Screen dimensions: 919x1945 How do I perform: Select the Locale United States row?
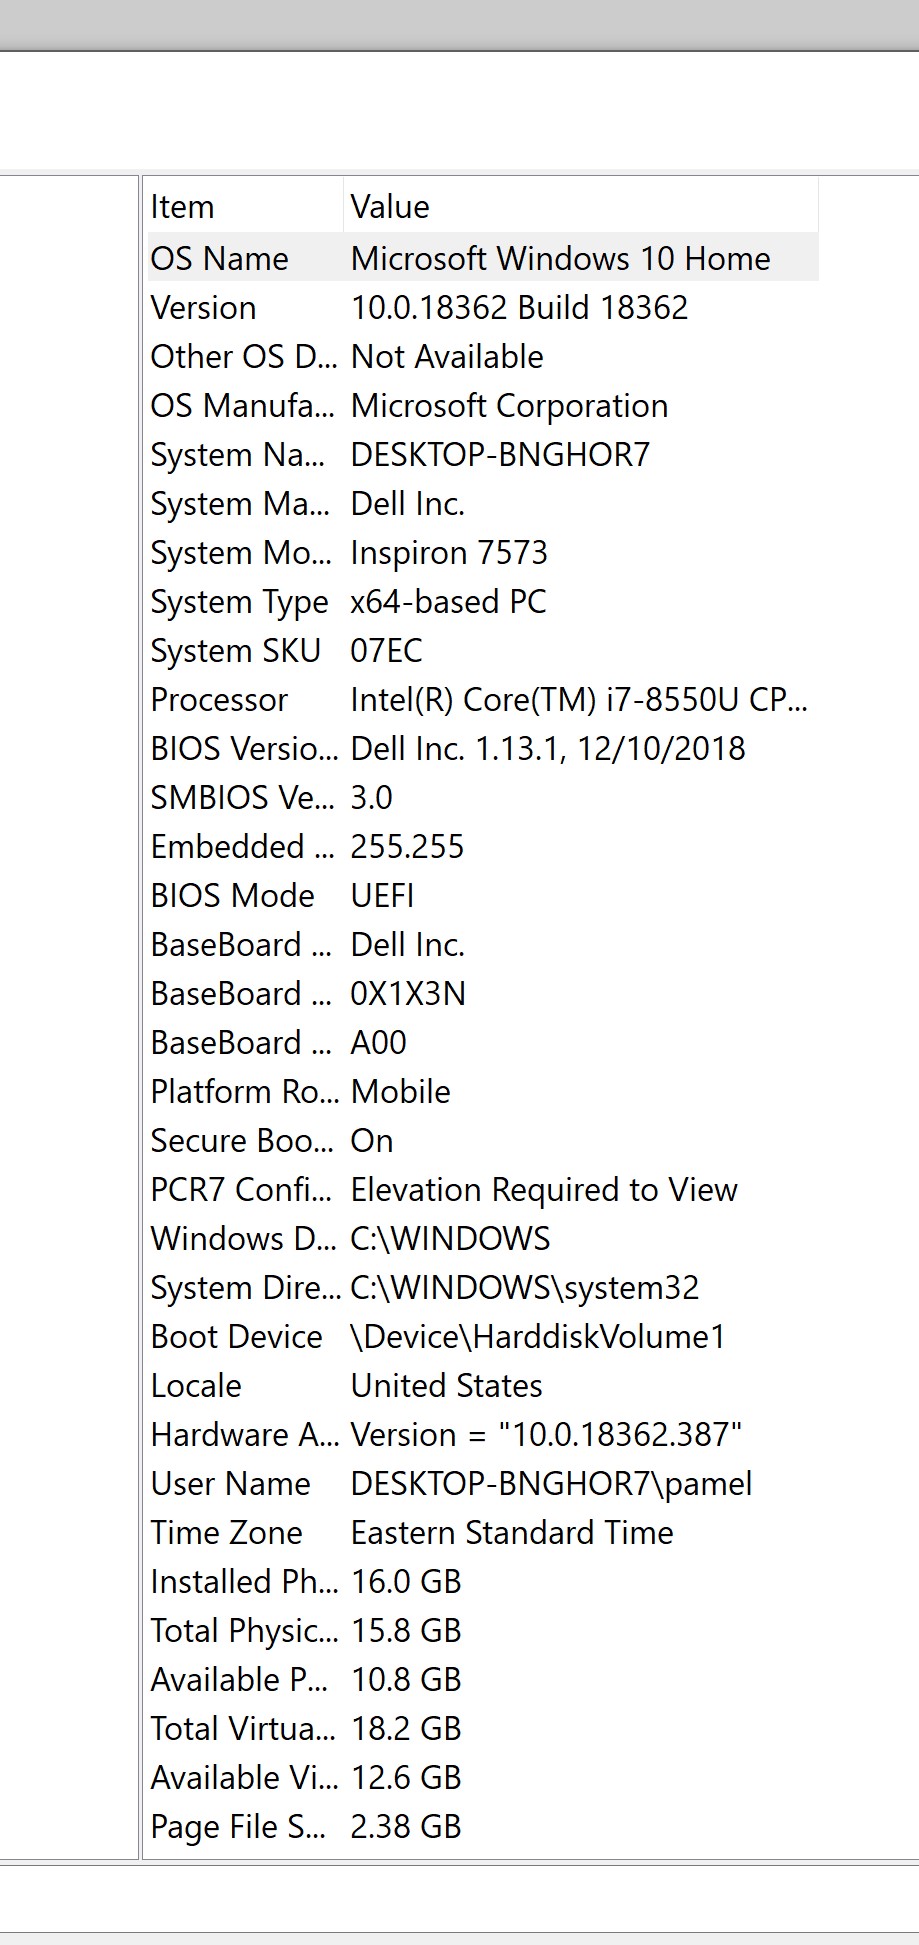pyautogui.click(x=483, y=1385)
